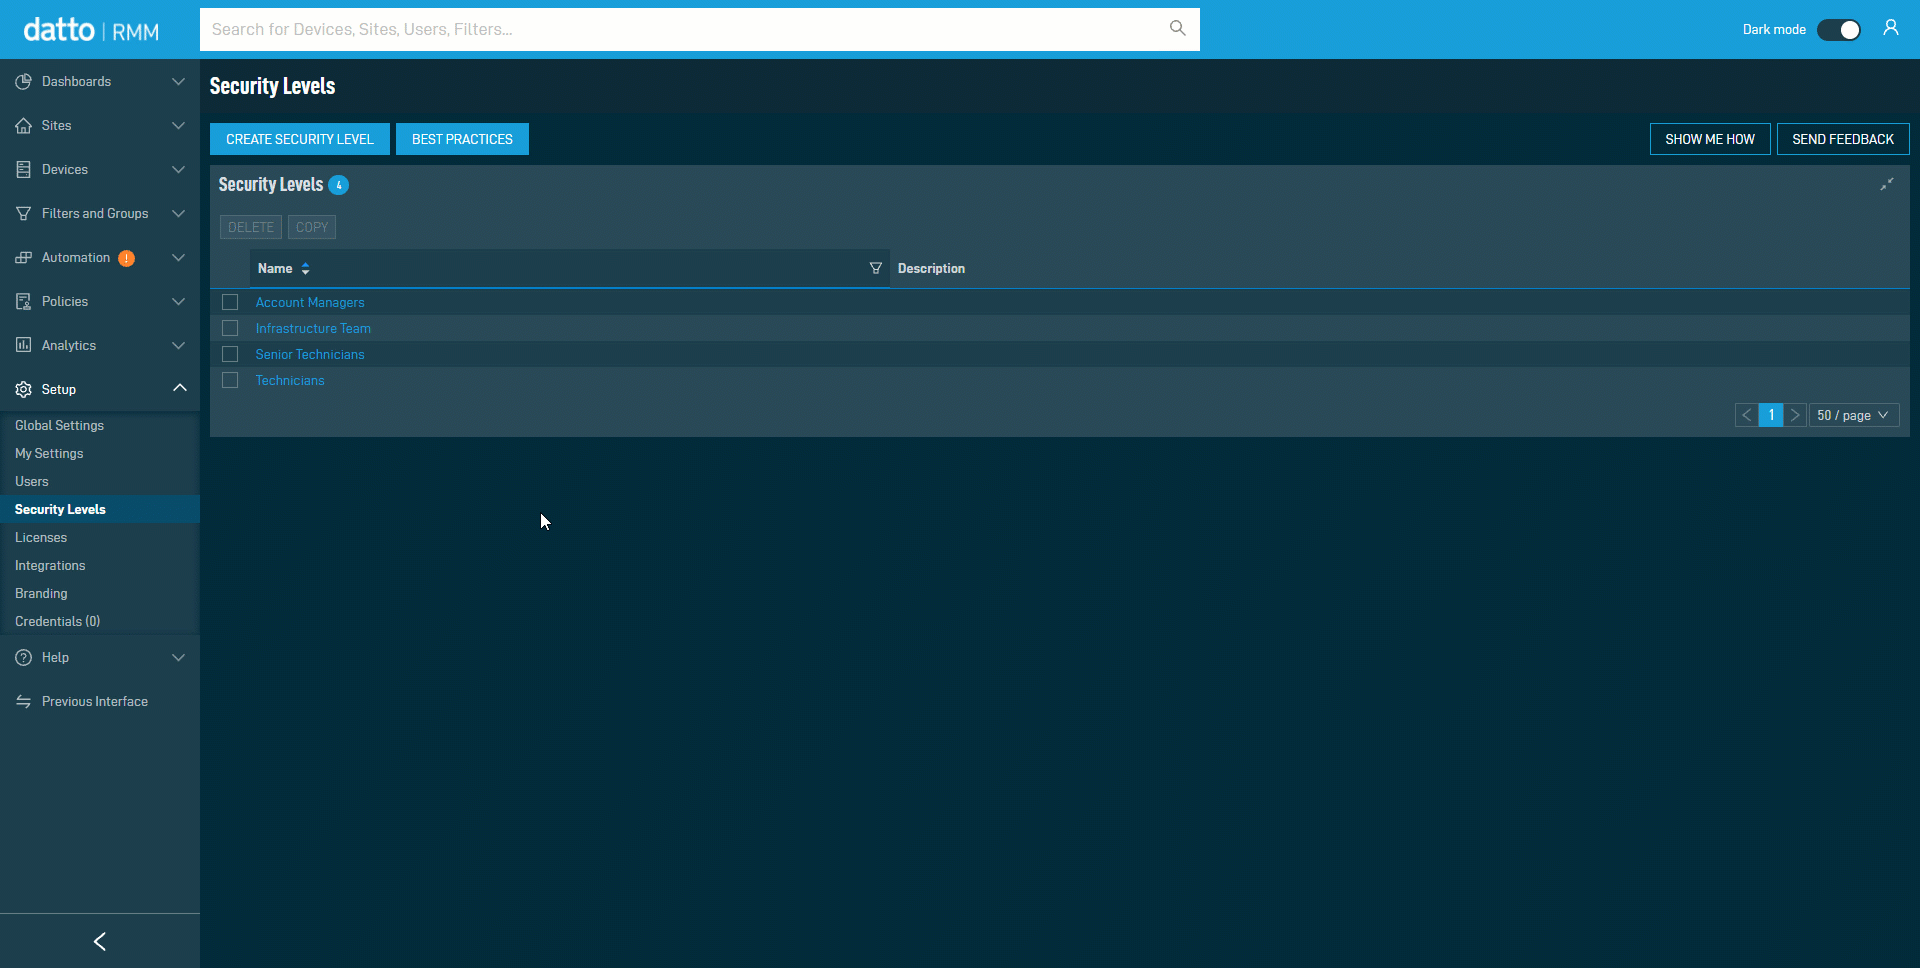Expand the Automation menu chevron
1920x968 pixels.
pyautogui.click(x=178, y=257)
